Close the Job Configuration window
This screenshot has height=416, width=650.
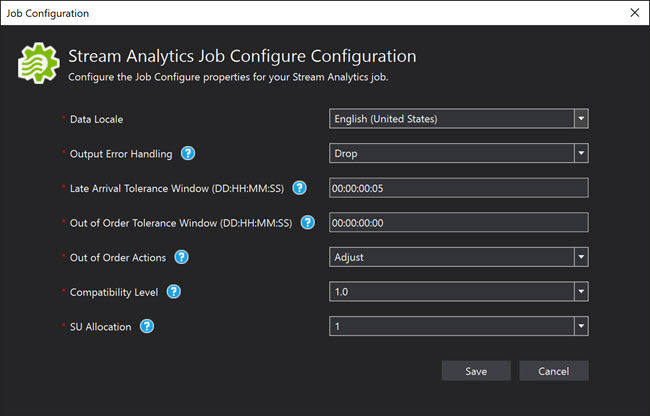(635, 13)
